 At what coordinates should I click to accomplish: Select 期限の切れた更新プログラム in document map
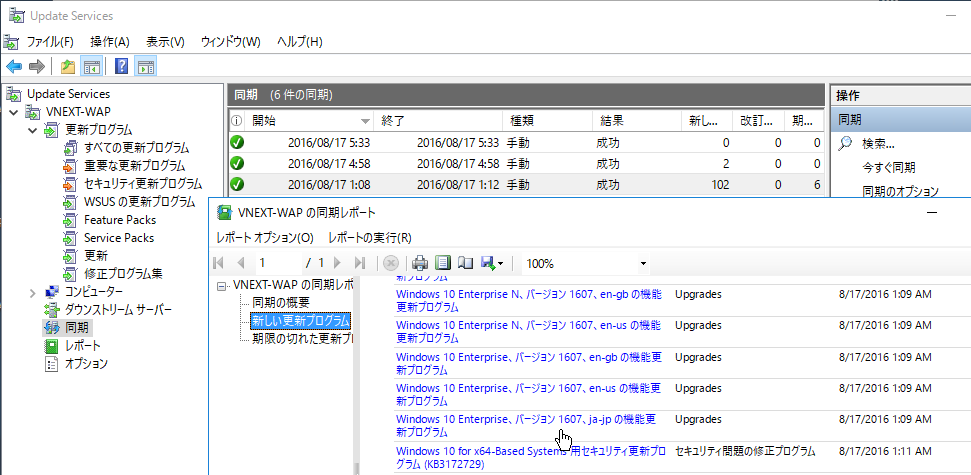[x=302, y=339]
